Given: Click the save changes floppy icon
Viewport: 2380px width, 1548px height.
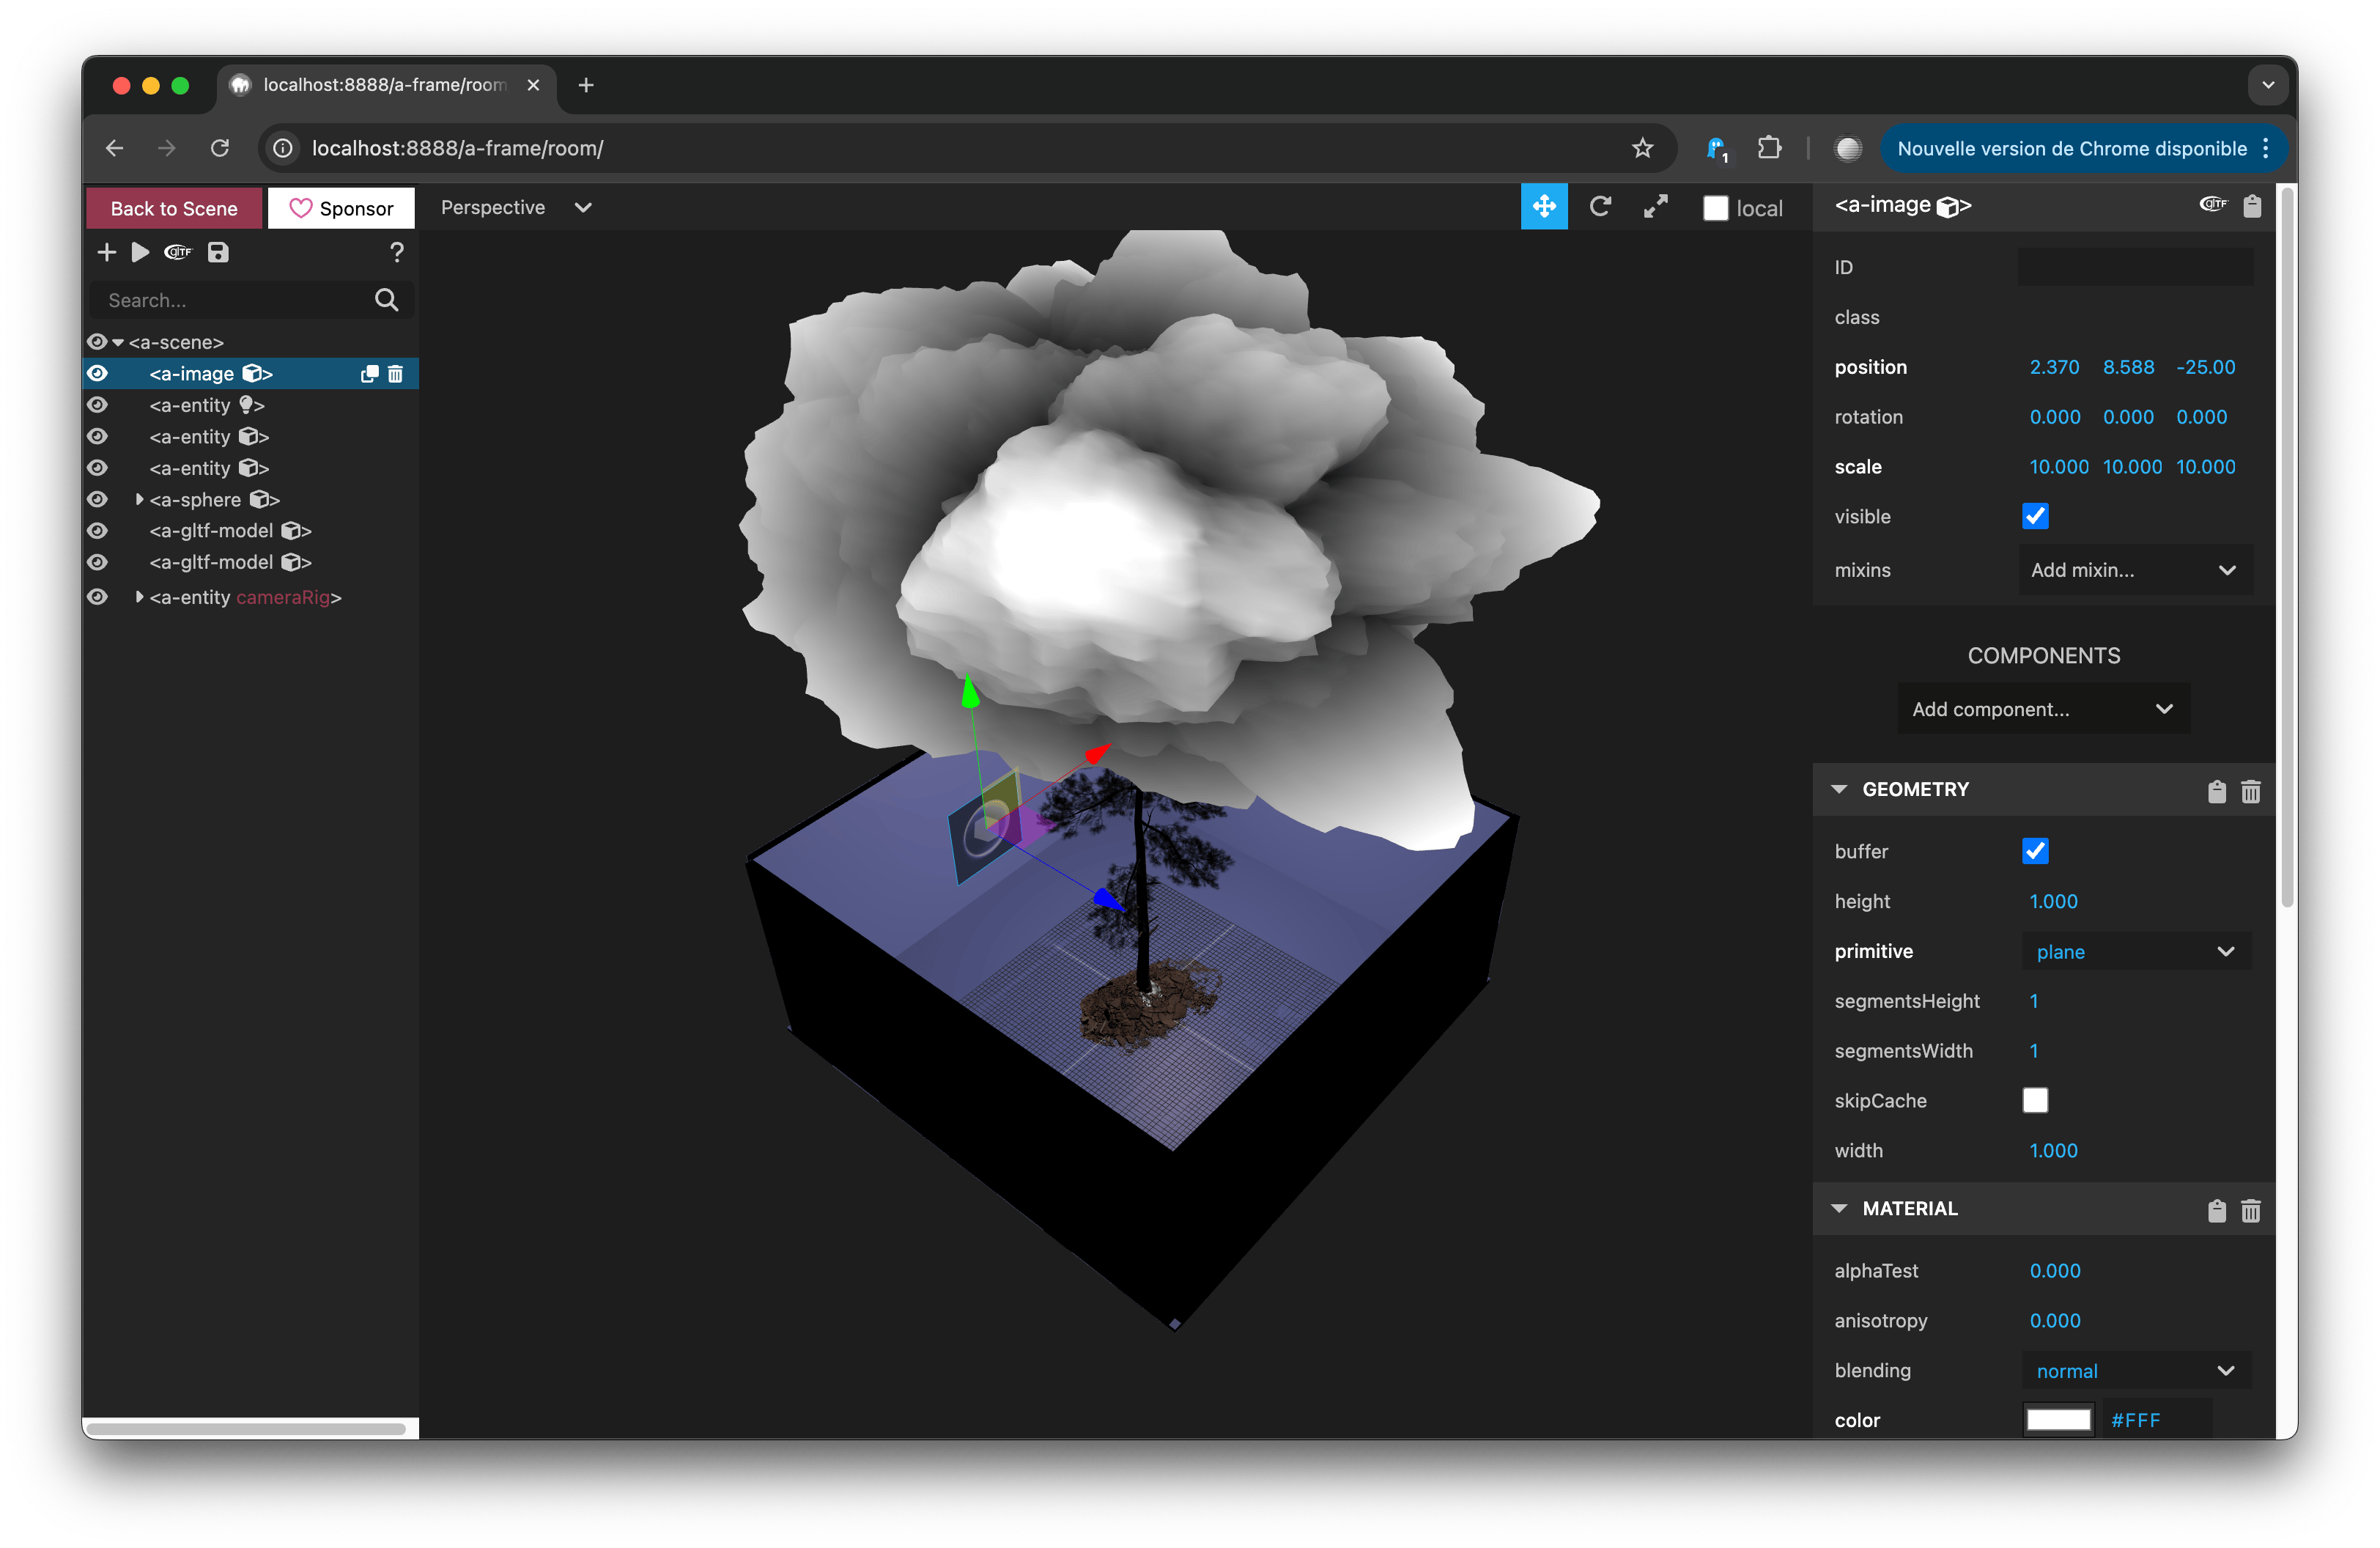Looking at the screenshot, I should pyautogui.click(x=218, y=252).
